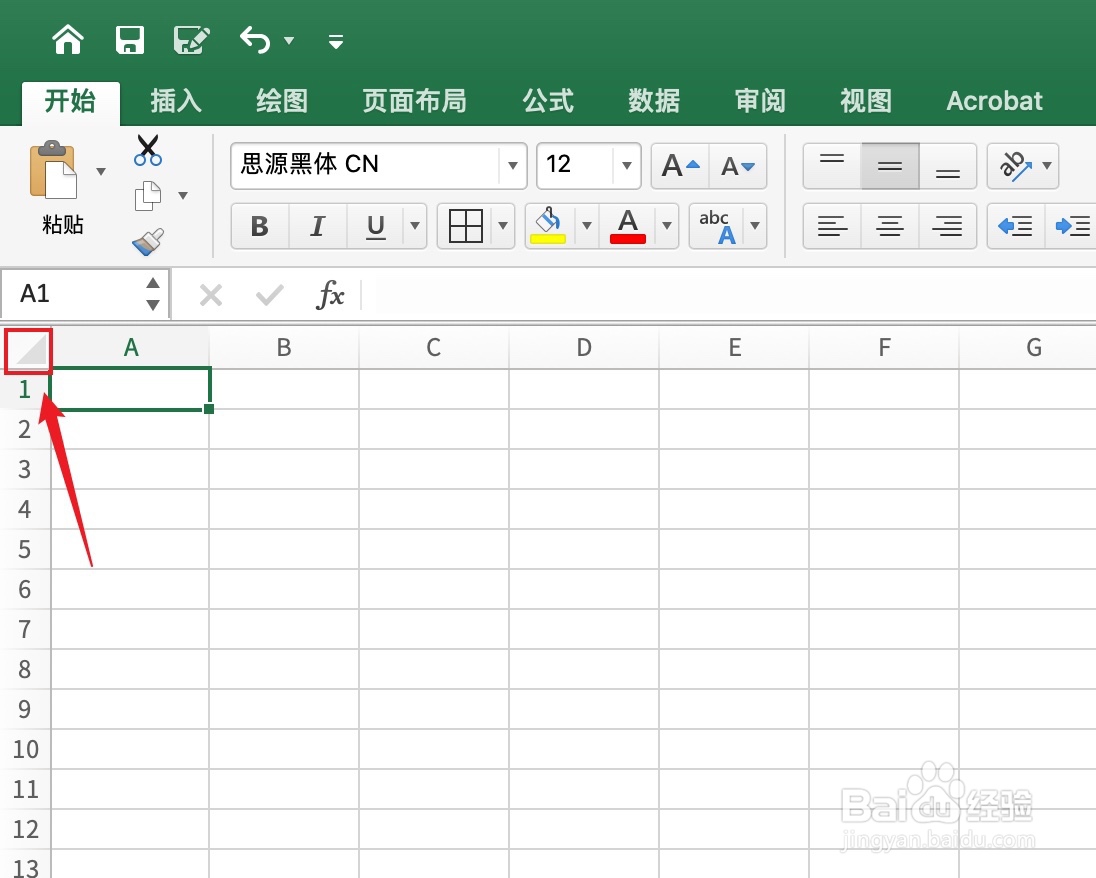Expand borders dropdown arrow
This screenshot has width=1096, height=878.
click(x=503, y=226)
